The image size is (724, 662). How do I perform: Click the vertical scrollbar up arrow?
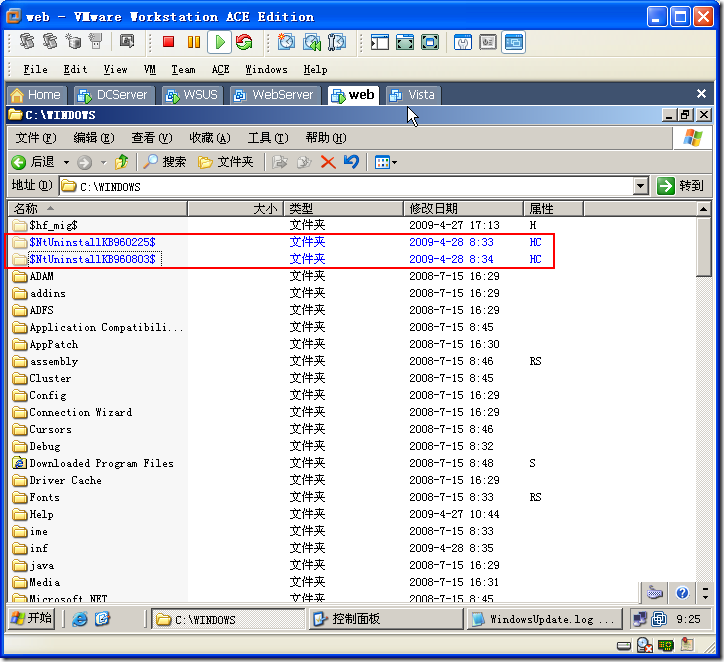click(x=704, y=209)
